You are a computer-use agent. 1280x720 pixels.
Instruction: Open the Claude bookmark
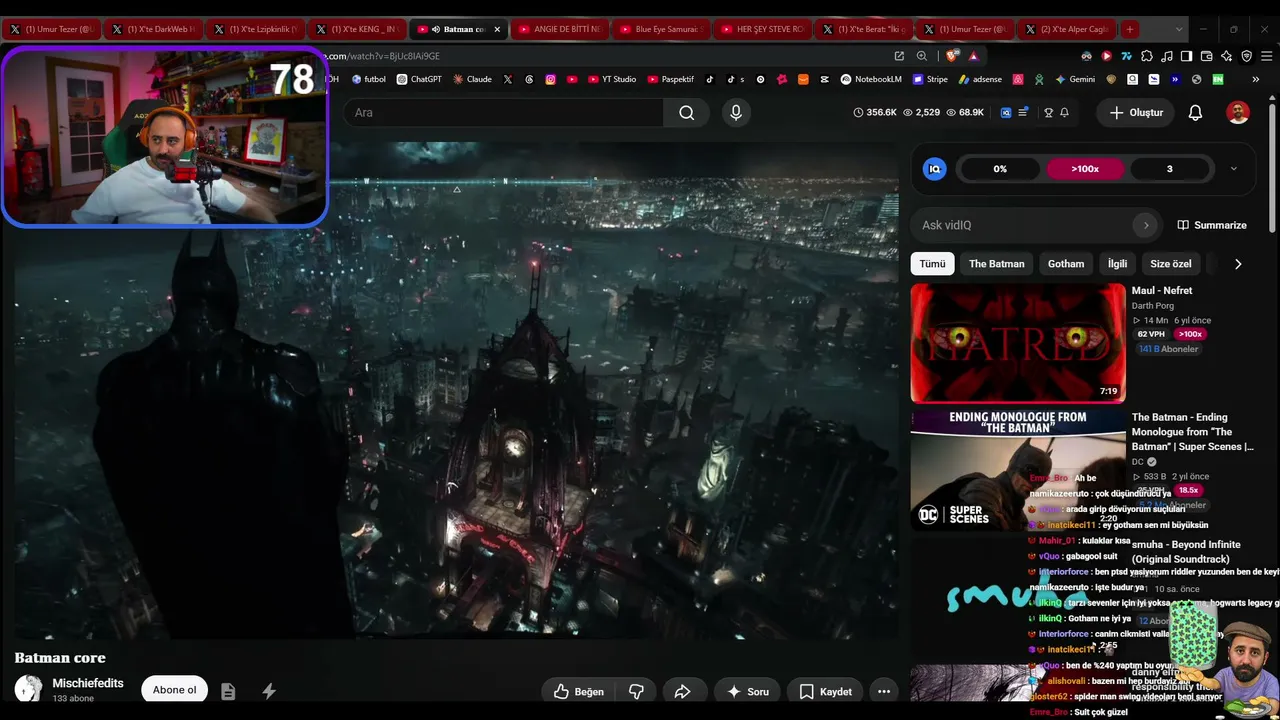[x=472, y=79]
